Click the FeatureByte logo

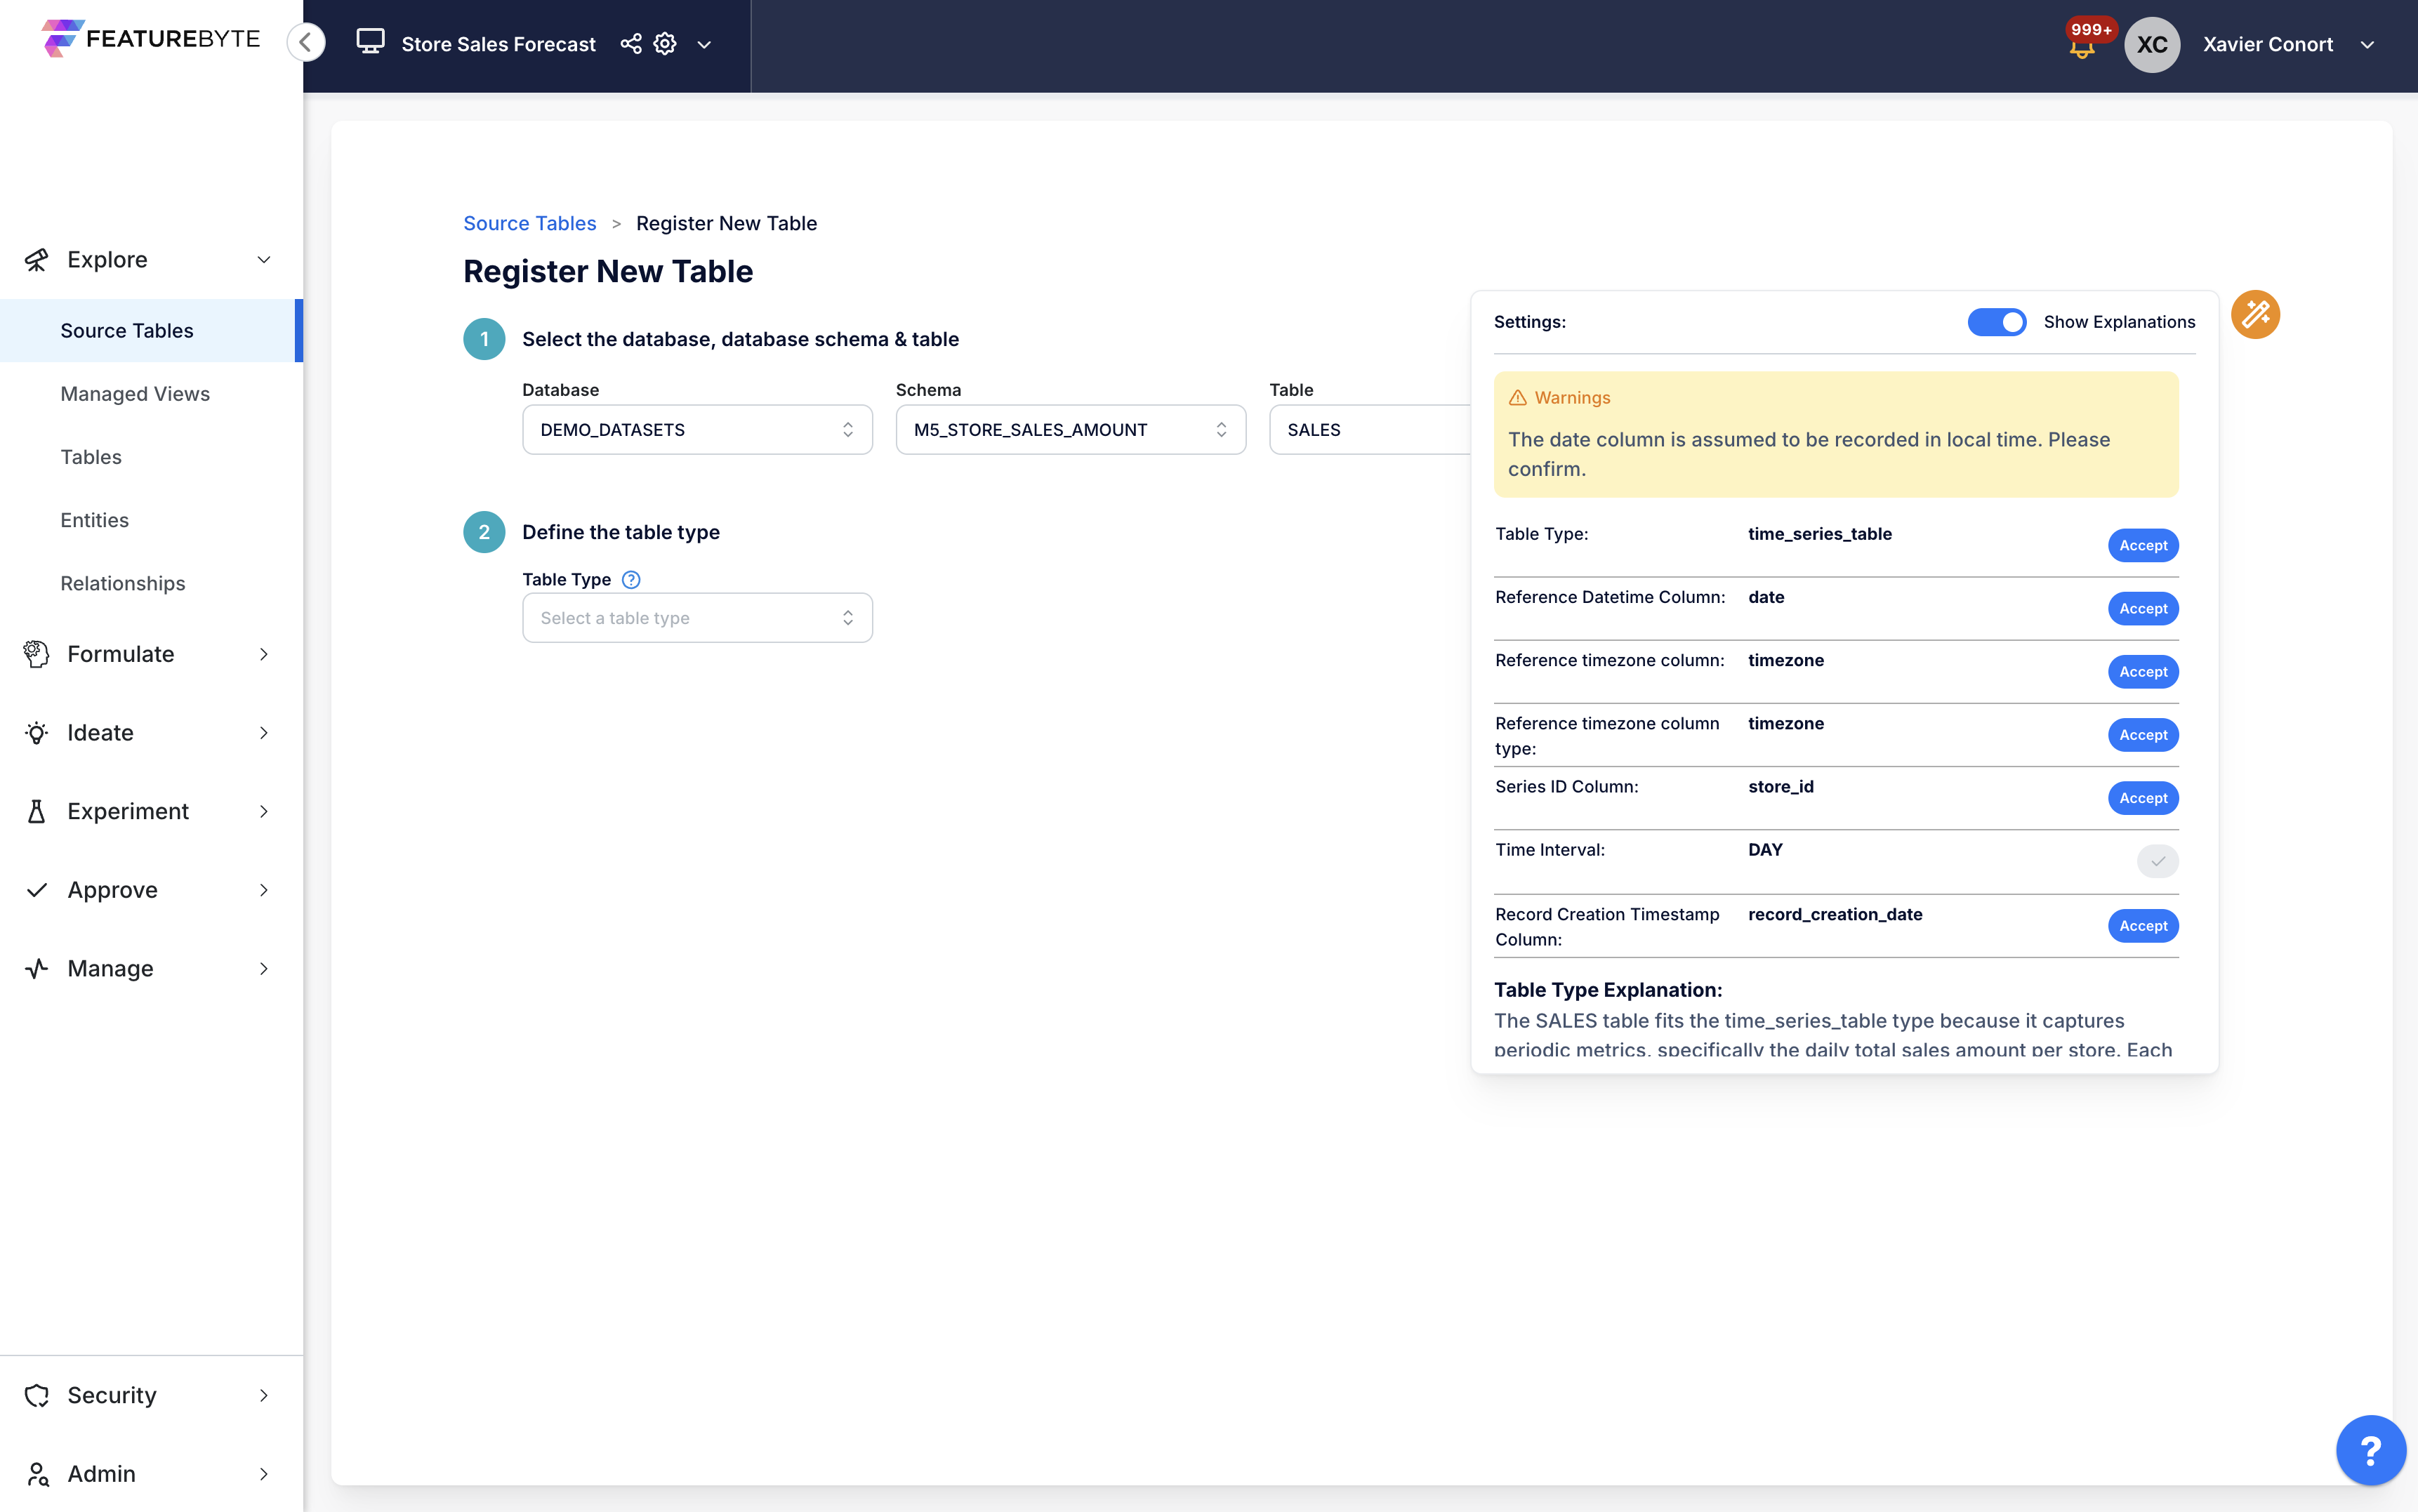[x=151, y=39]
